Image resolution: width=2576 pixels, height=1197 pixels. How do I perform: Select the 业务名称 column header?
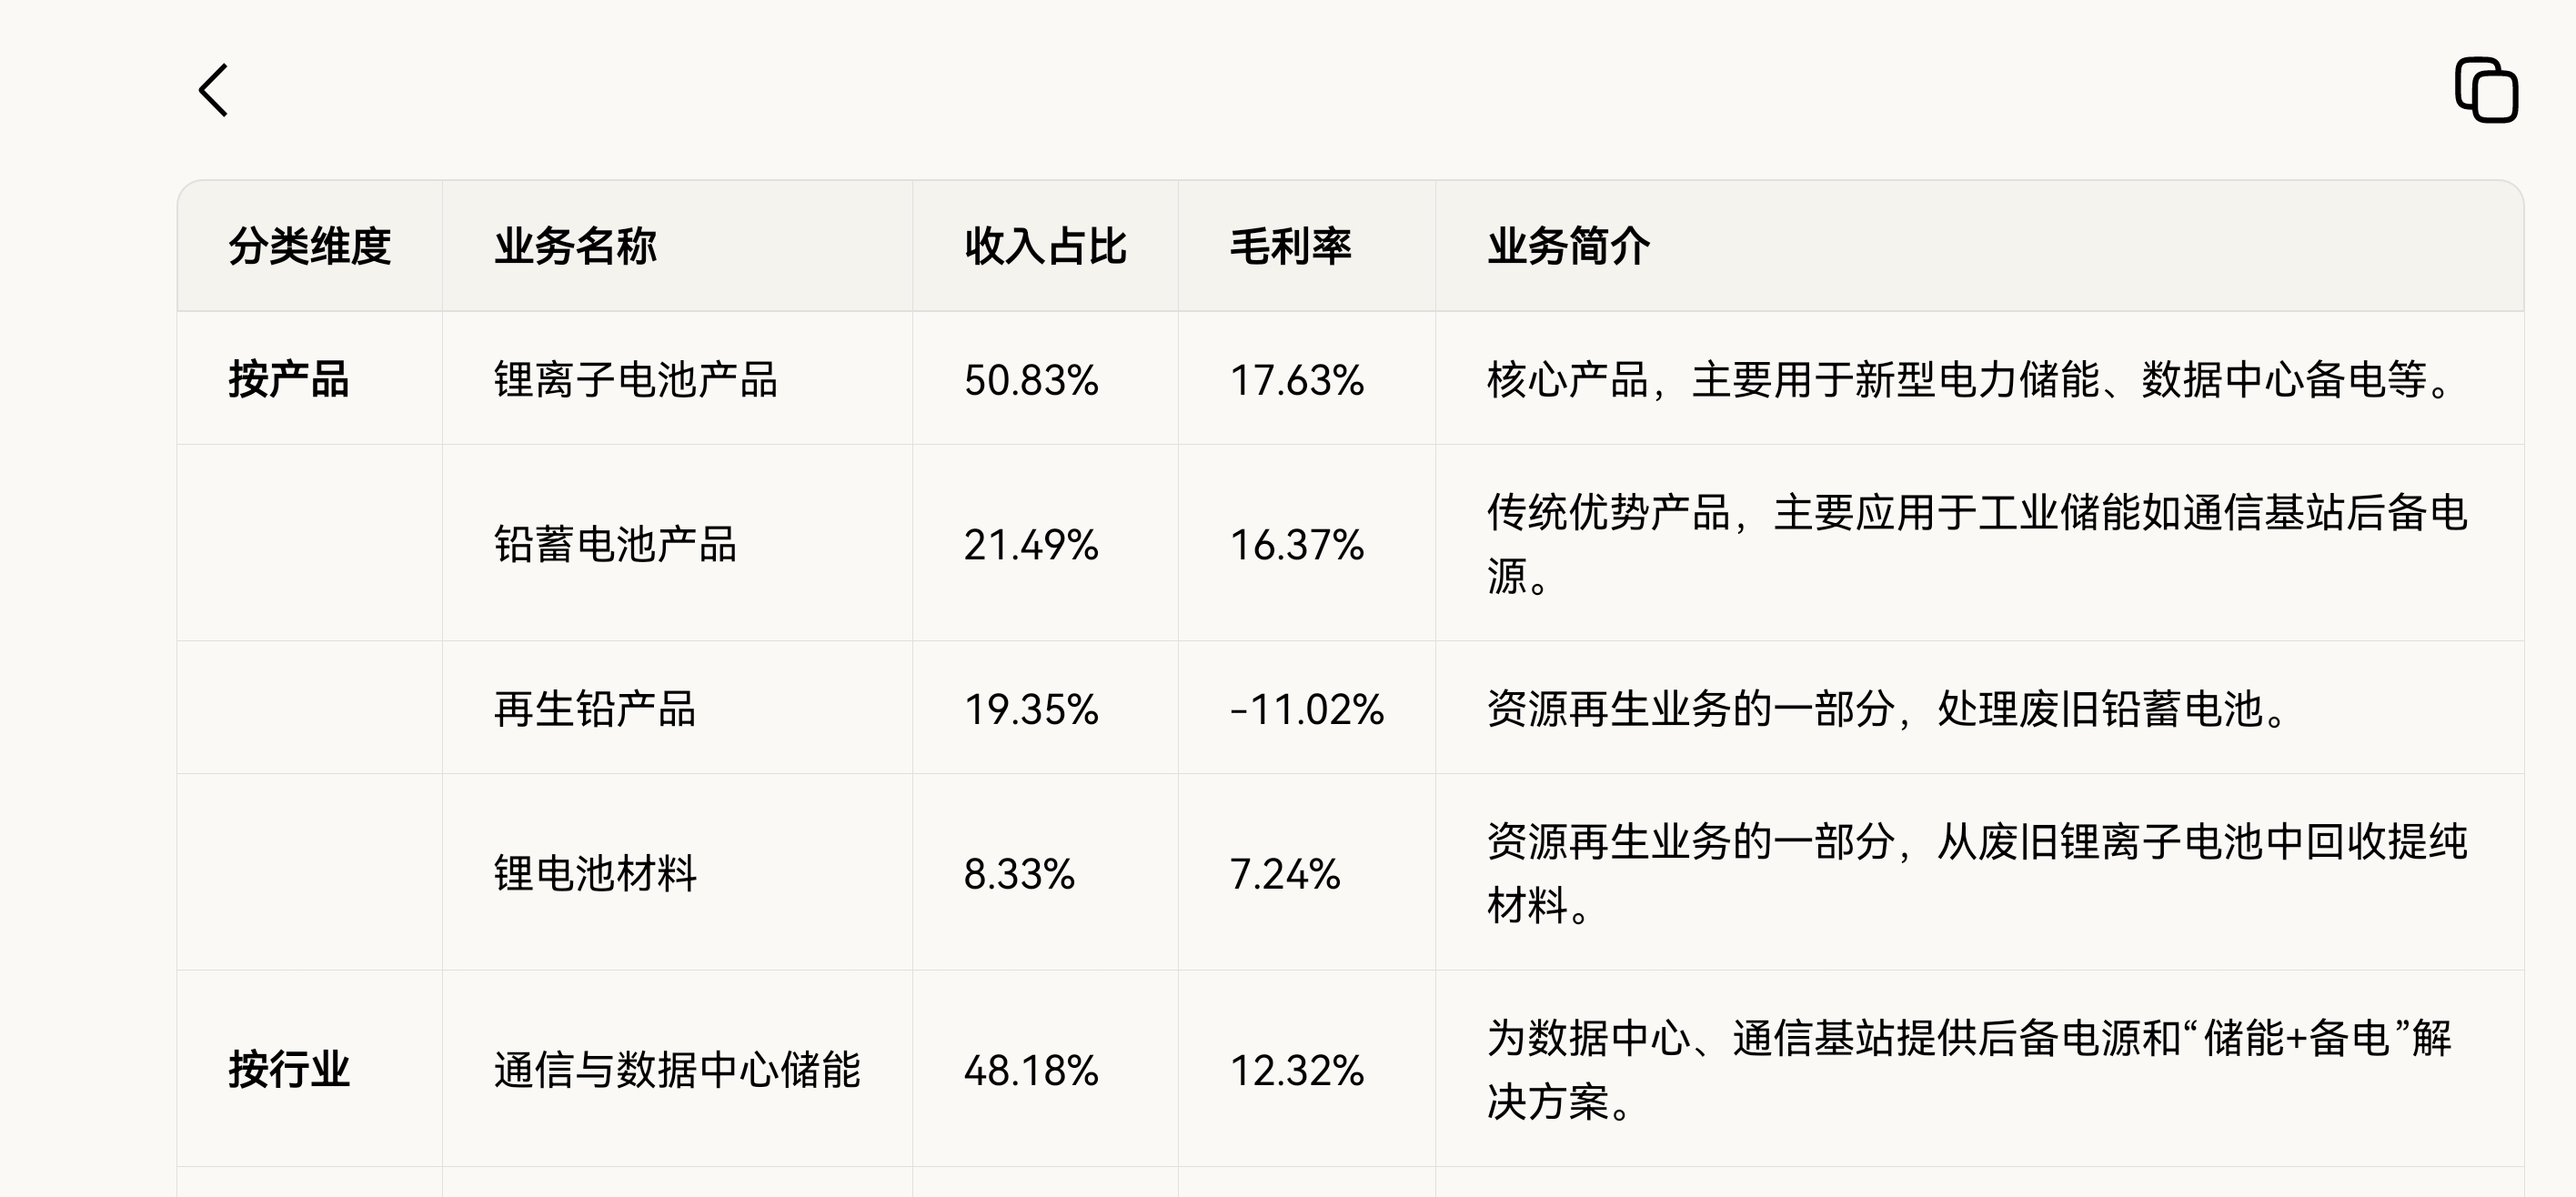pos(575,246)
